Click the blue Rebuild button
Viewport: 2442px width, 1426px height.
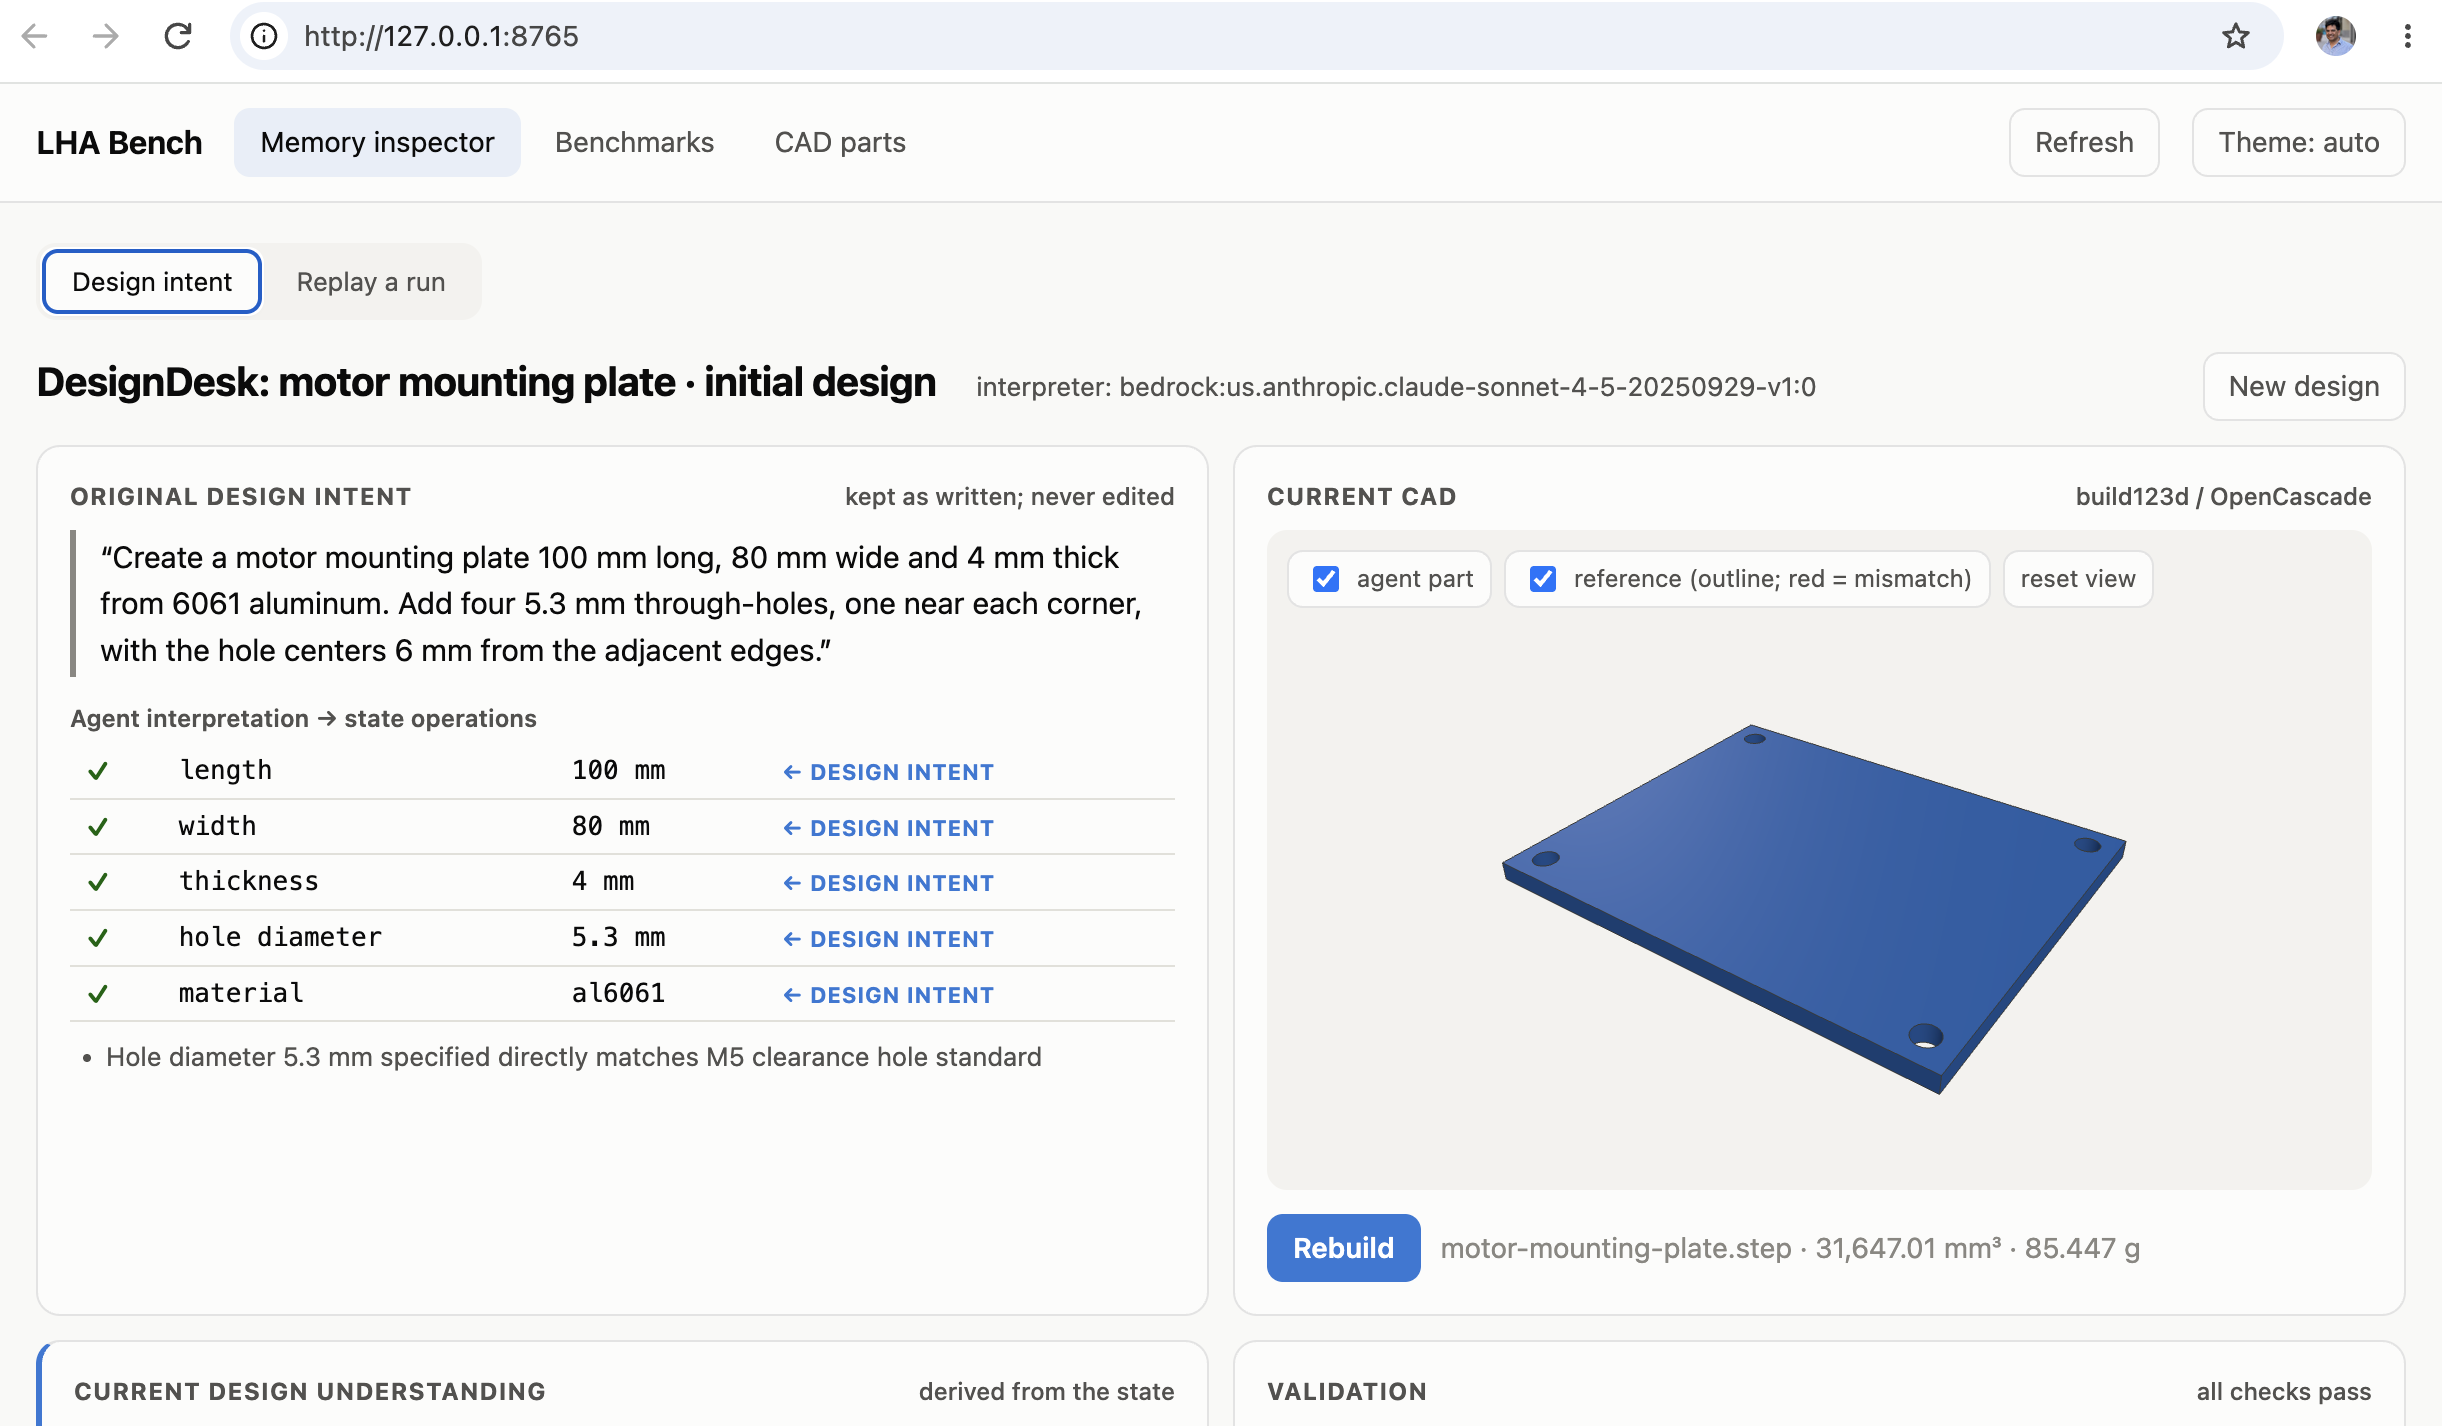(1343, 1248)
